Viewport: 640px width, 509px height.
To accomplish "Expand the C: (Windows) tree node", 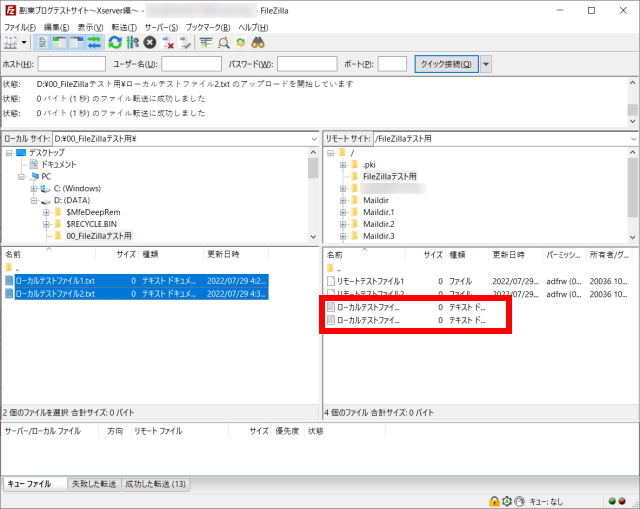I will point(34,188).
